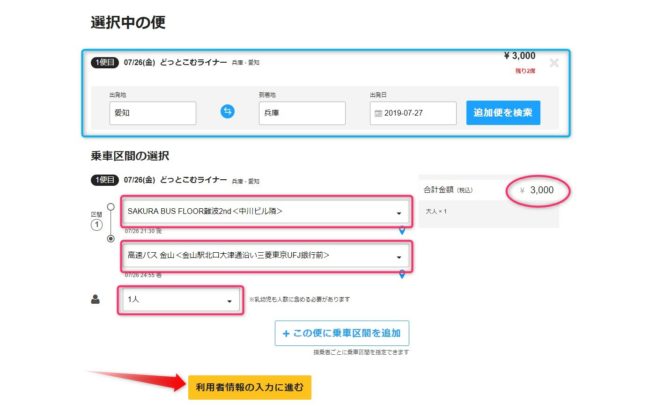Proceed with 利用者情報の入力に進む button

pyautogui.click(x=248, y=386)
